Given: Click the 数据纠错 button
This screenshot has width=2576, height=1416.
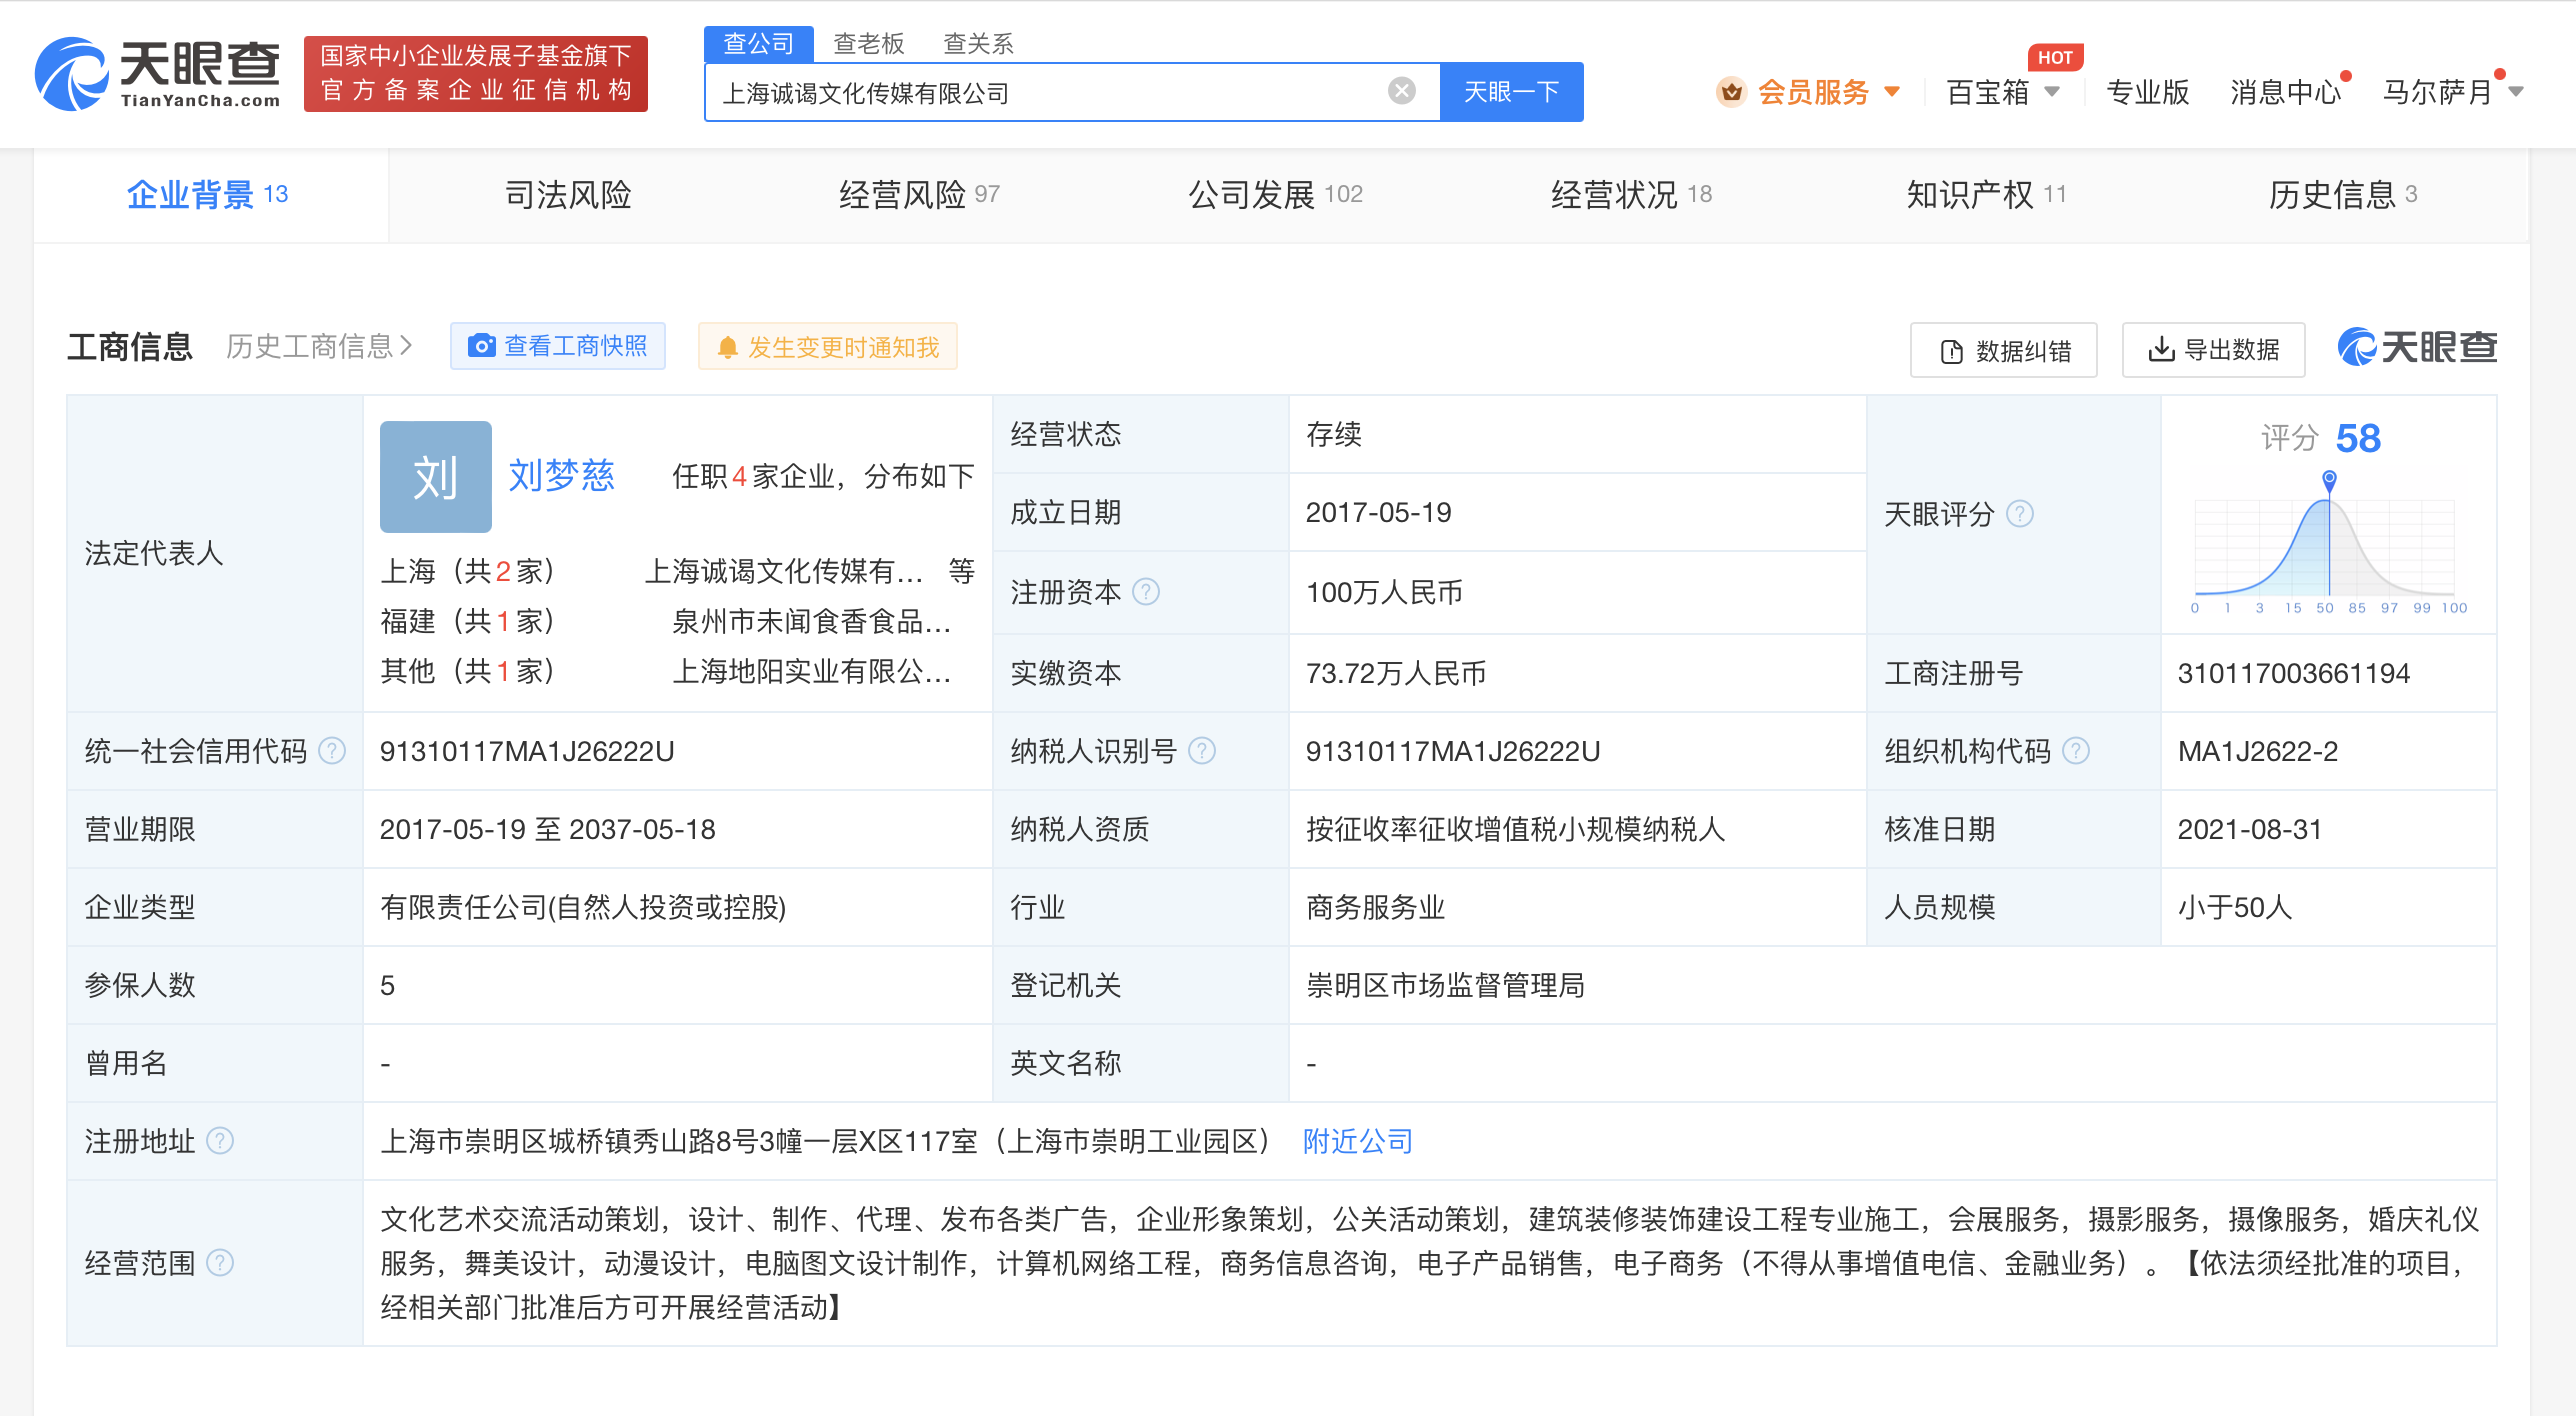Looking at the screenshot, I should (2004, 350).
